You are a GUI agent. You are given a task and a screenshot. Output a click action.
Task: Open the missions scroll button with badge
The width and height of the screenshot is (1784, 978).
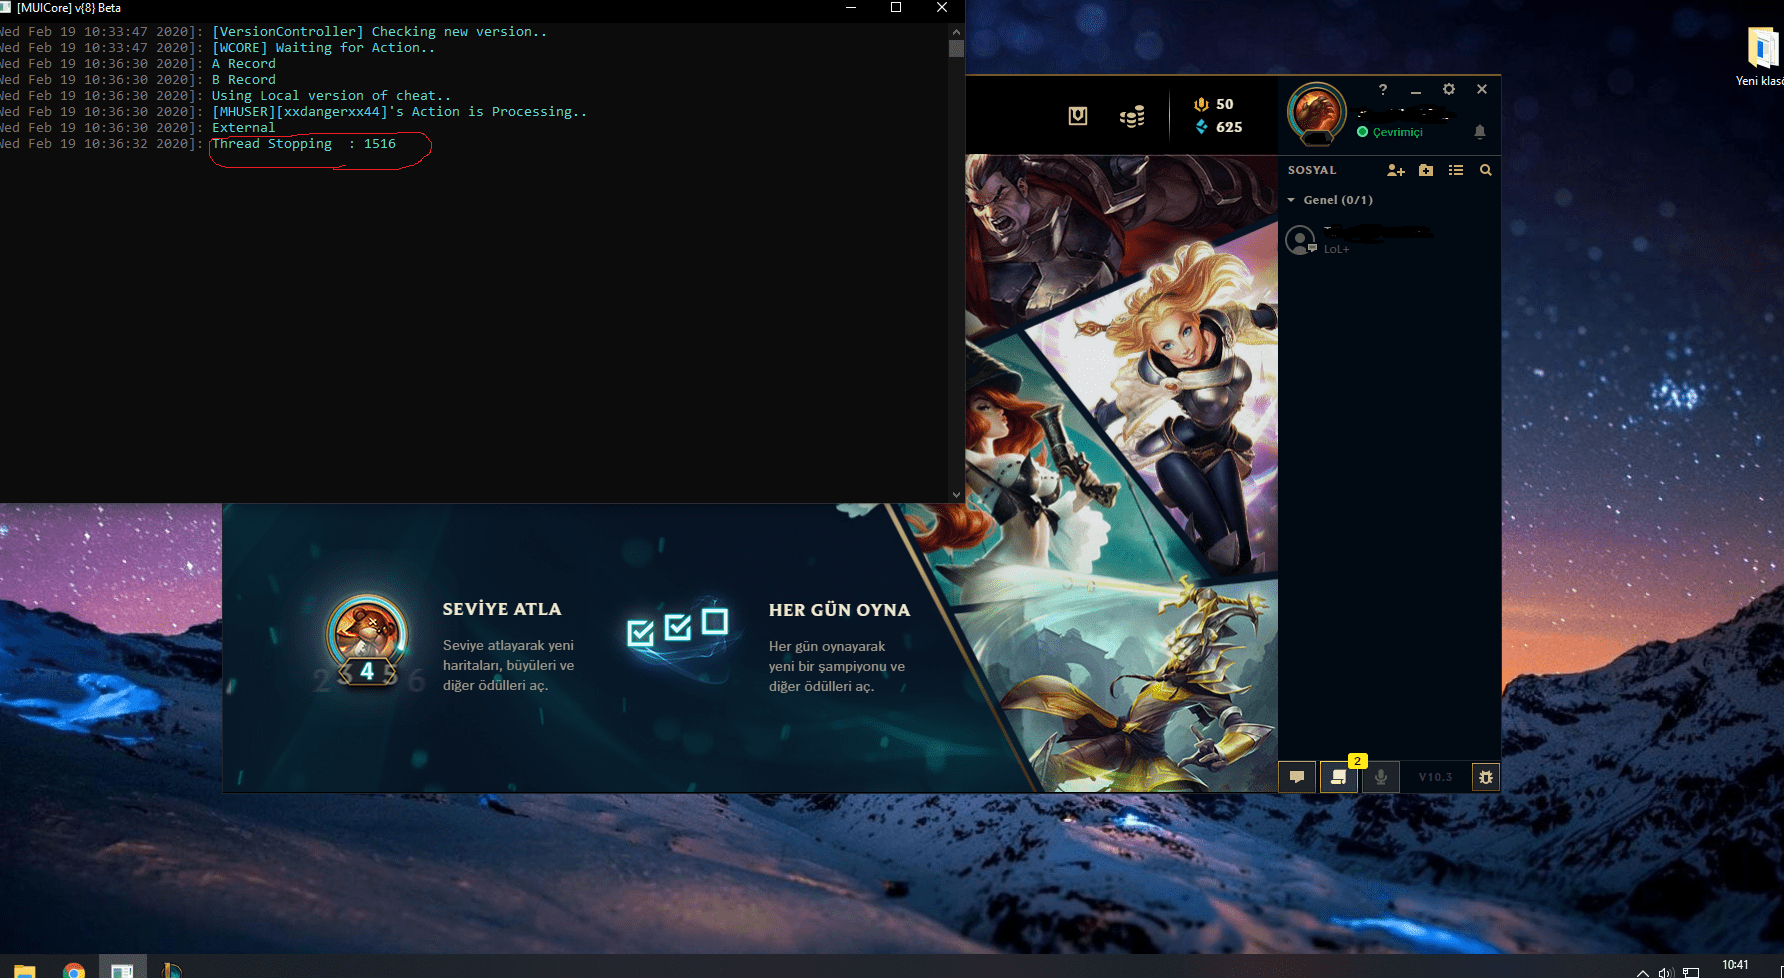click(1339, 777)
